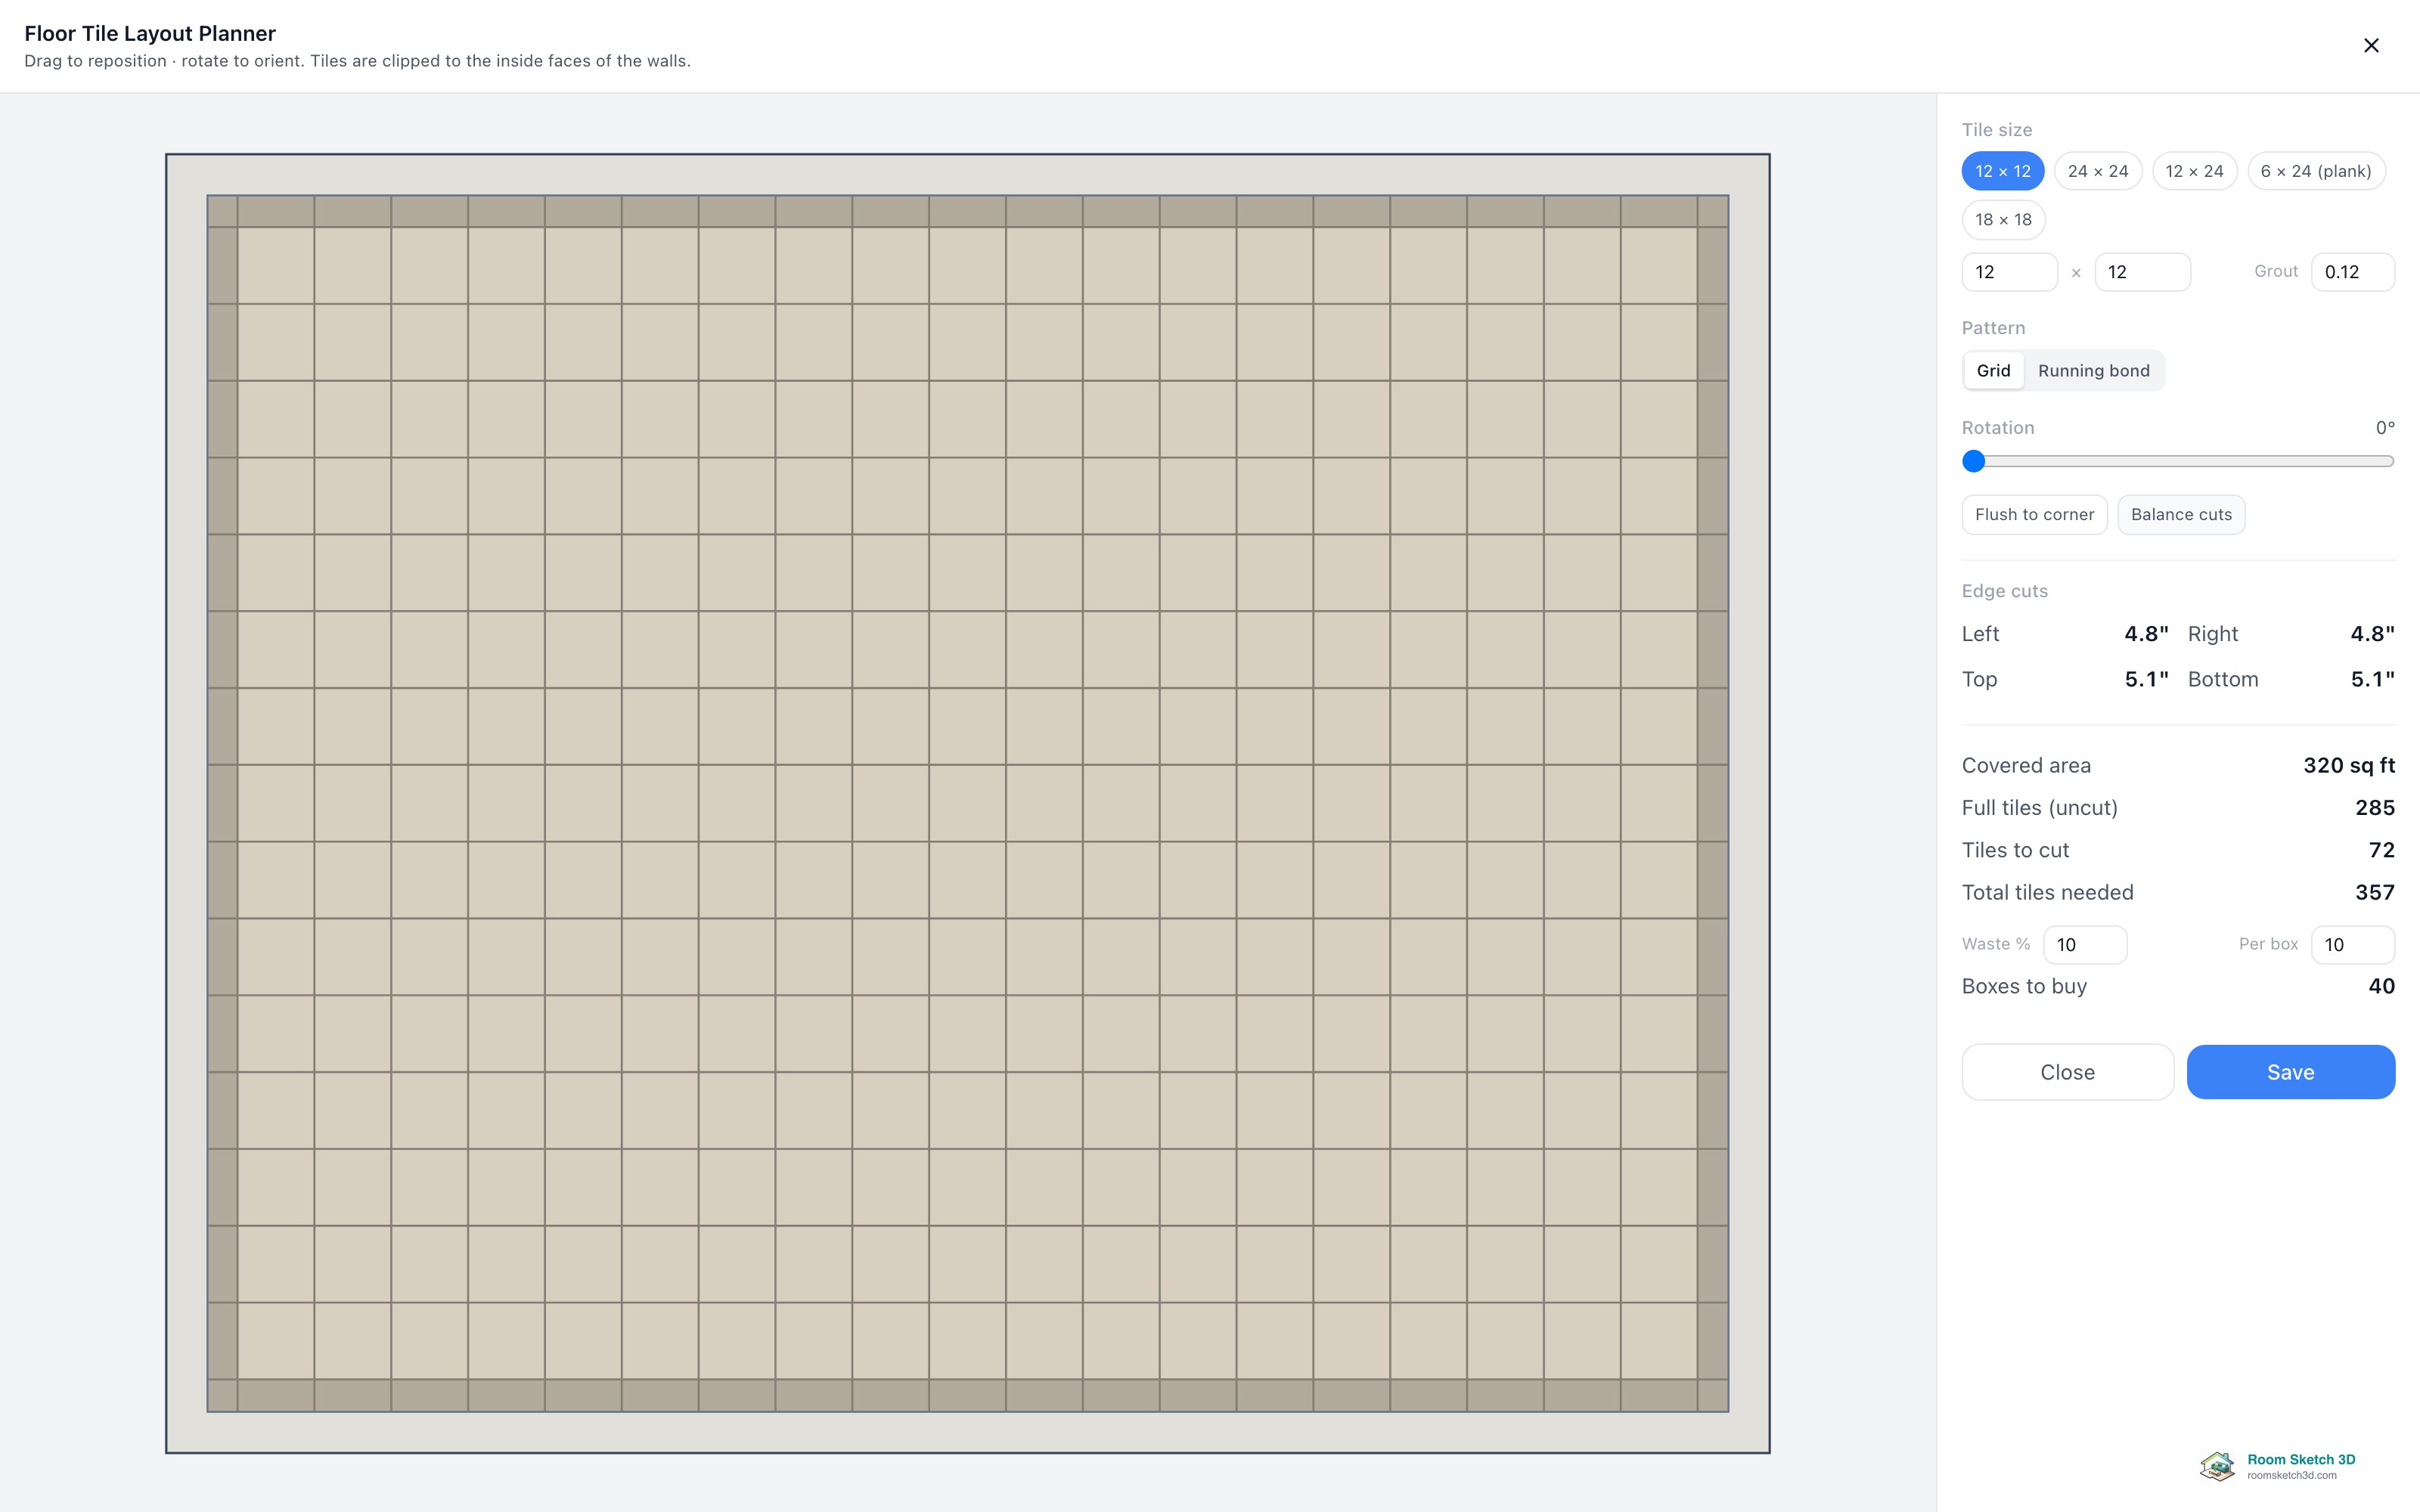
Task: Click the Edge cuts section label
Action: click(x=2004, y=591)
